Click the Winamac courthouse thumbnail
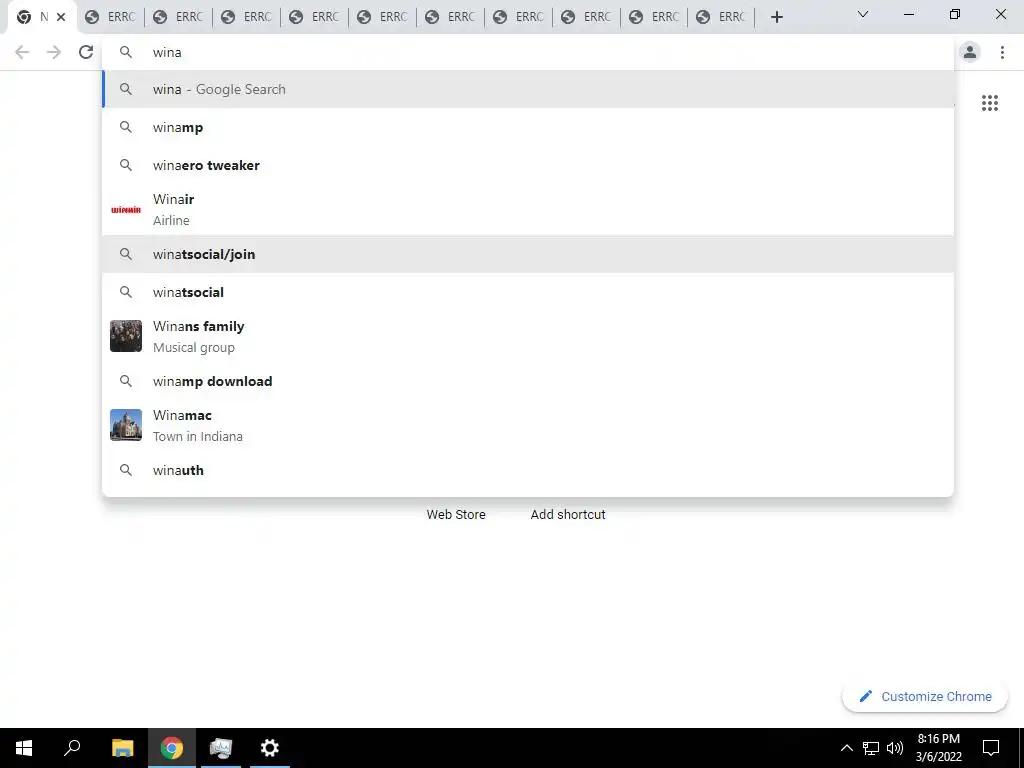 [126, 425]
